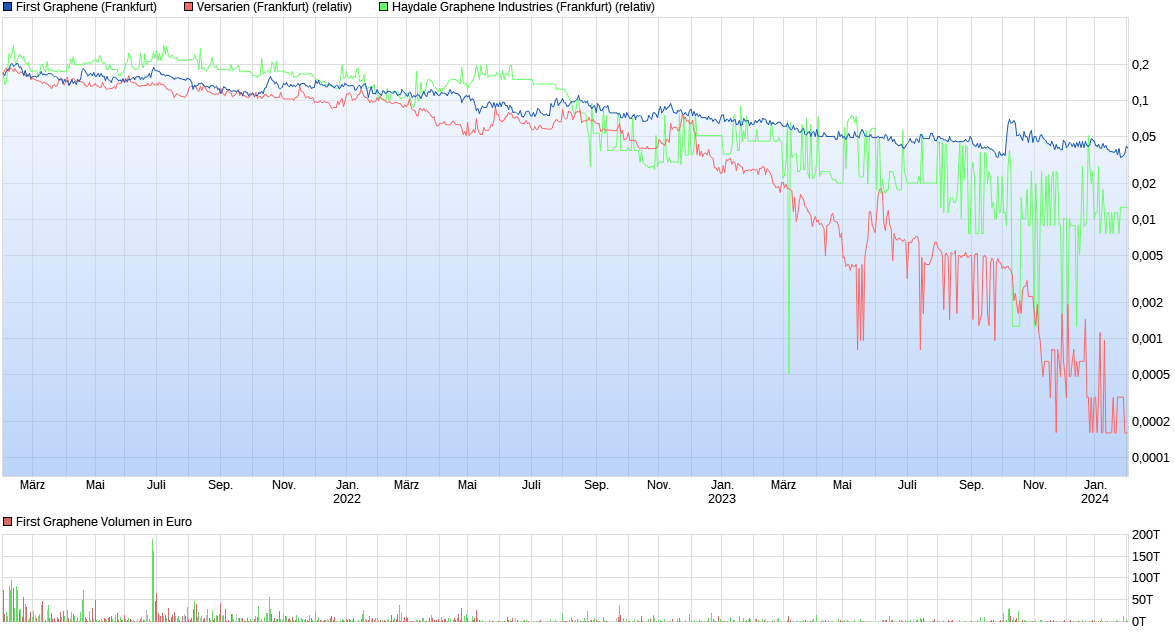Click the 'Nov.' label before Jan. 2022
The width and height of the screenshot is (1175, 633).
284,485
